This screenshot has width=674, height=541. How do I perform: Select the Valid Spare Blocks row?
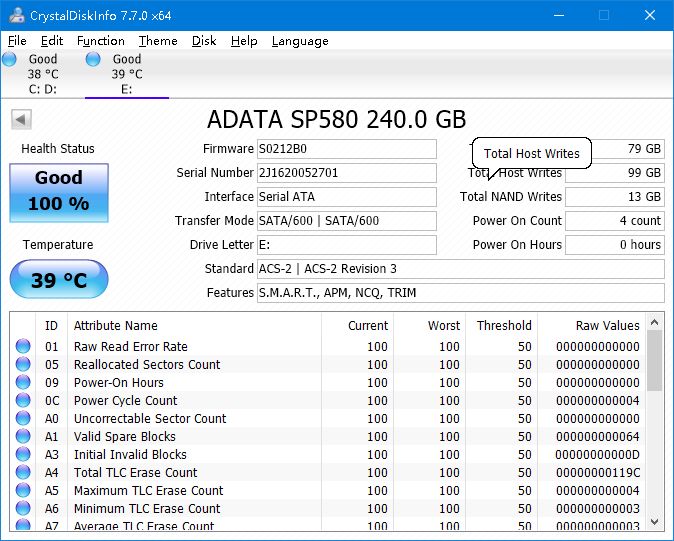click(327, 437)
